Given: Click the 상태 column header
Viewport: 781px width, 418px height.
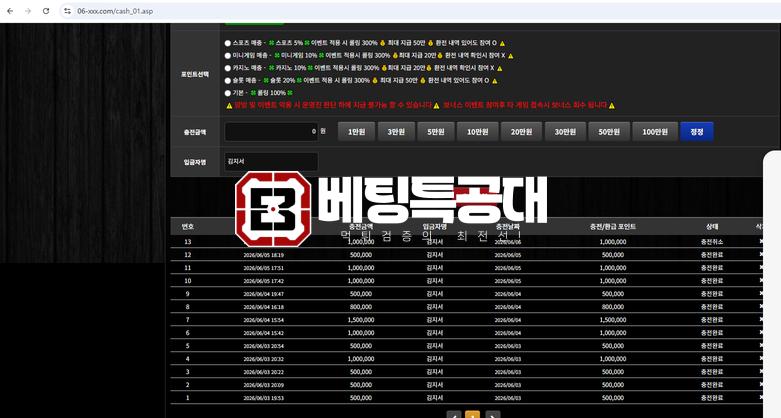Looking at the screenshot, I should click(712, 227).
